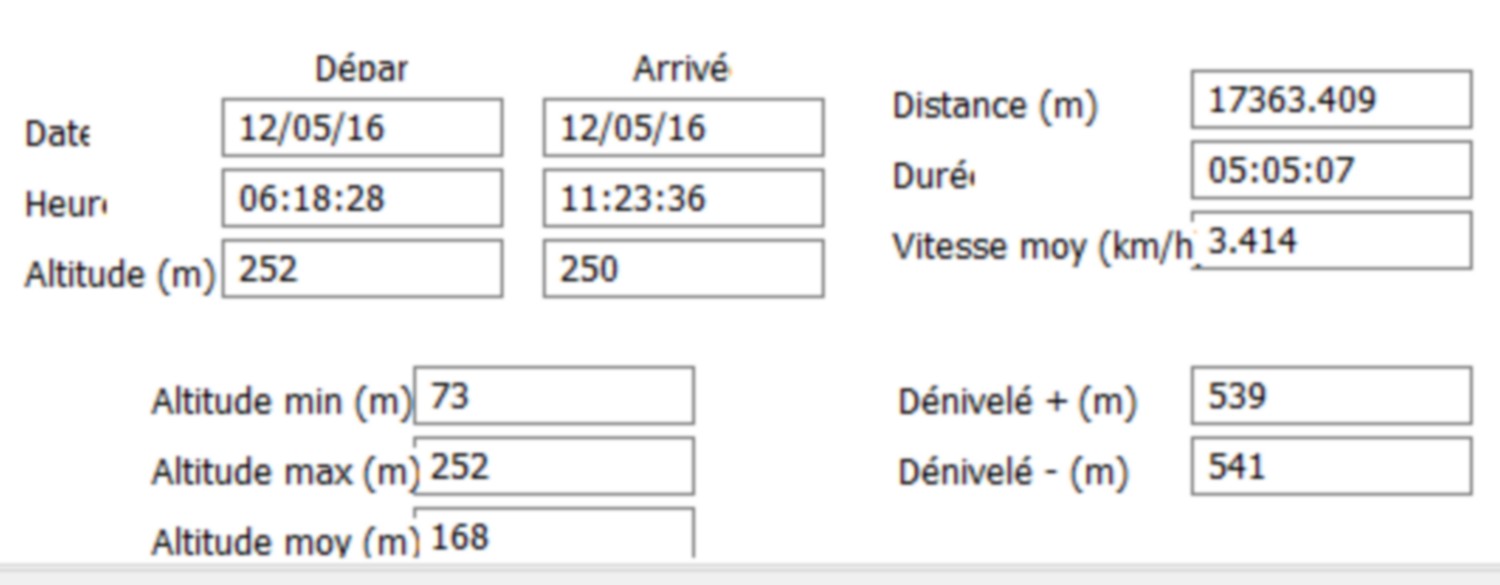Click the arrival altitude field 250
Screen dimensions: 1500x585
(684, 269)
